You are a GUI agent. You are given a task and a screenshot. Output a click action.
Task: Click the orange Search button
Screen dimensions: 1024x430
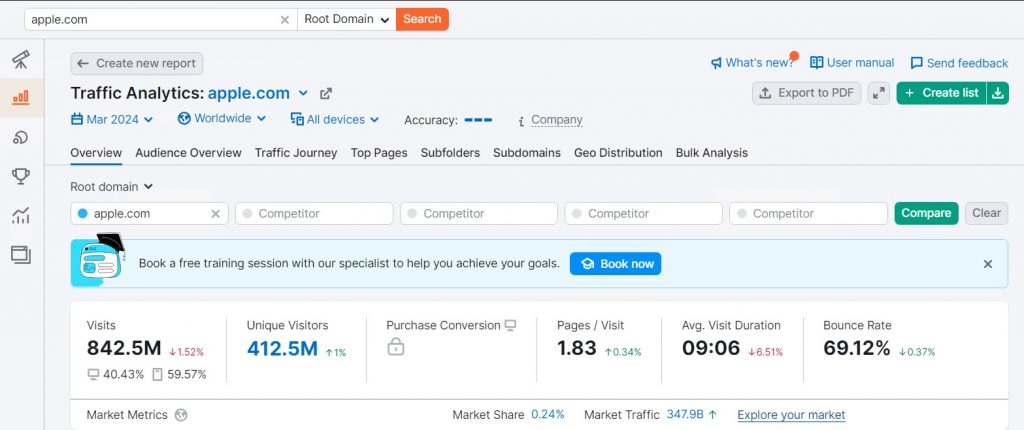tap(422, 19)
